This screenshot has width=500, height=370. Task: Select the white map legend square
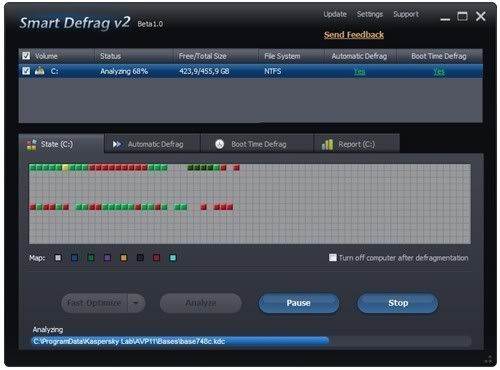pos(58,258)
